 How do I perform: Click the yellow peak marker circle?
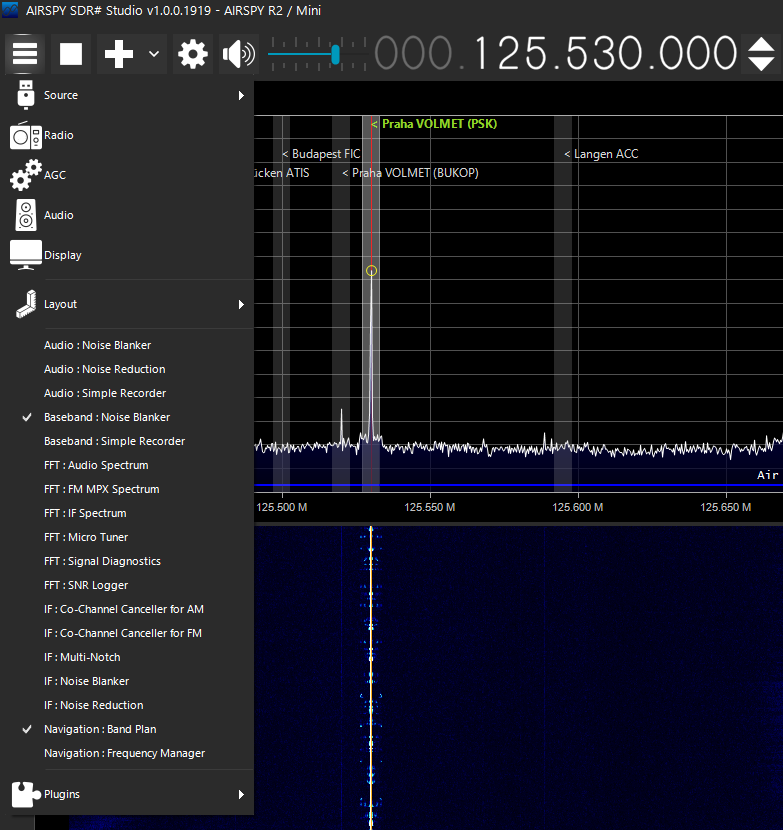pyautogui.click(x=372, y=271)
